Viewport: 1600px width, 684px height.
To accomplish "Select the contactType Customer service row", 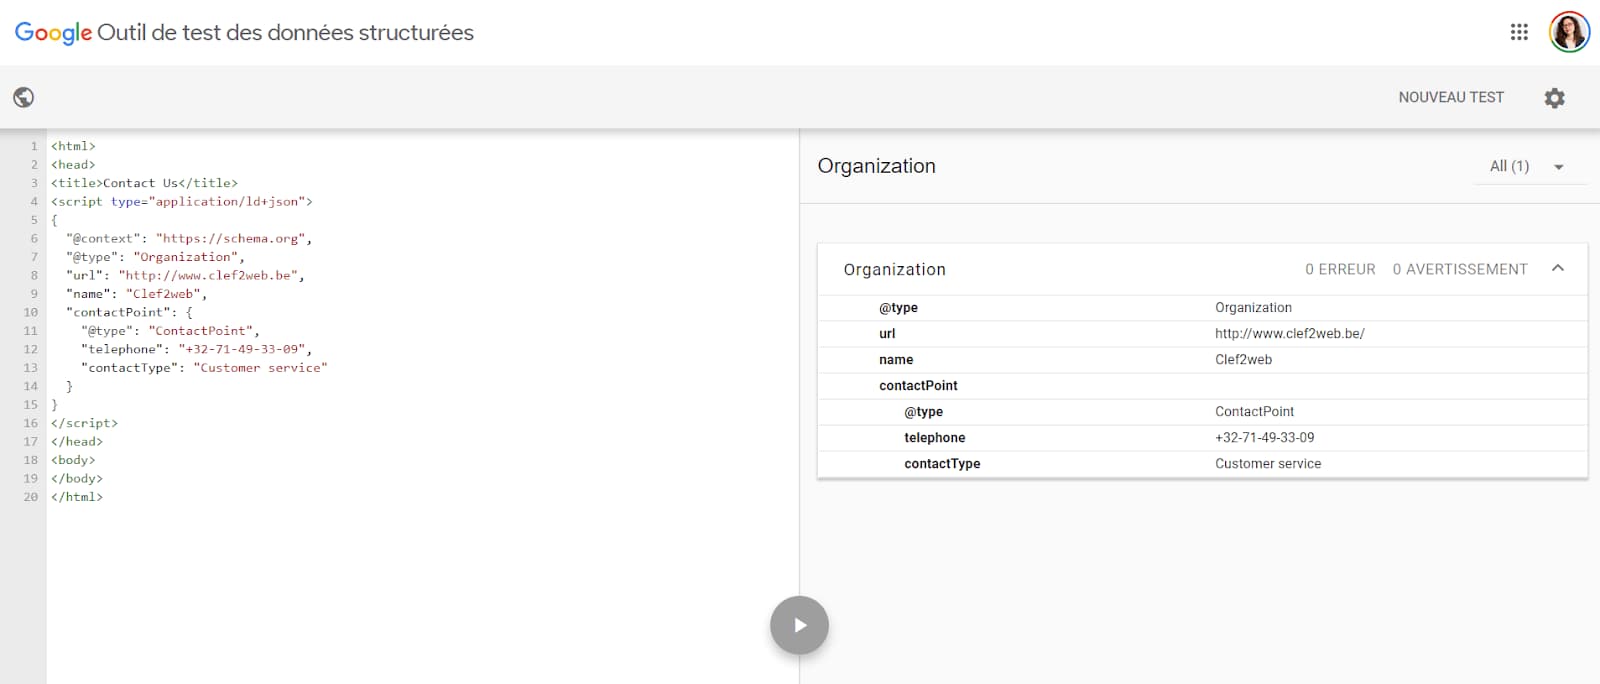I will tap(1202, 464).
